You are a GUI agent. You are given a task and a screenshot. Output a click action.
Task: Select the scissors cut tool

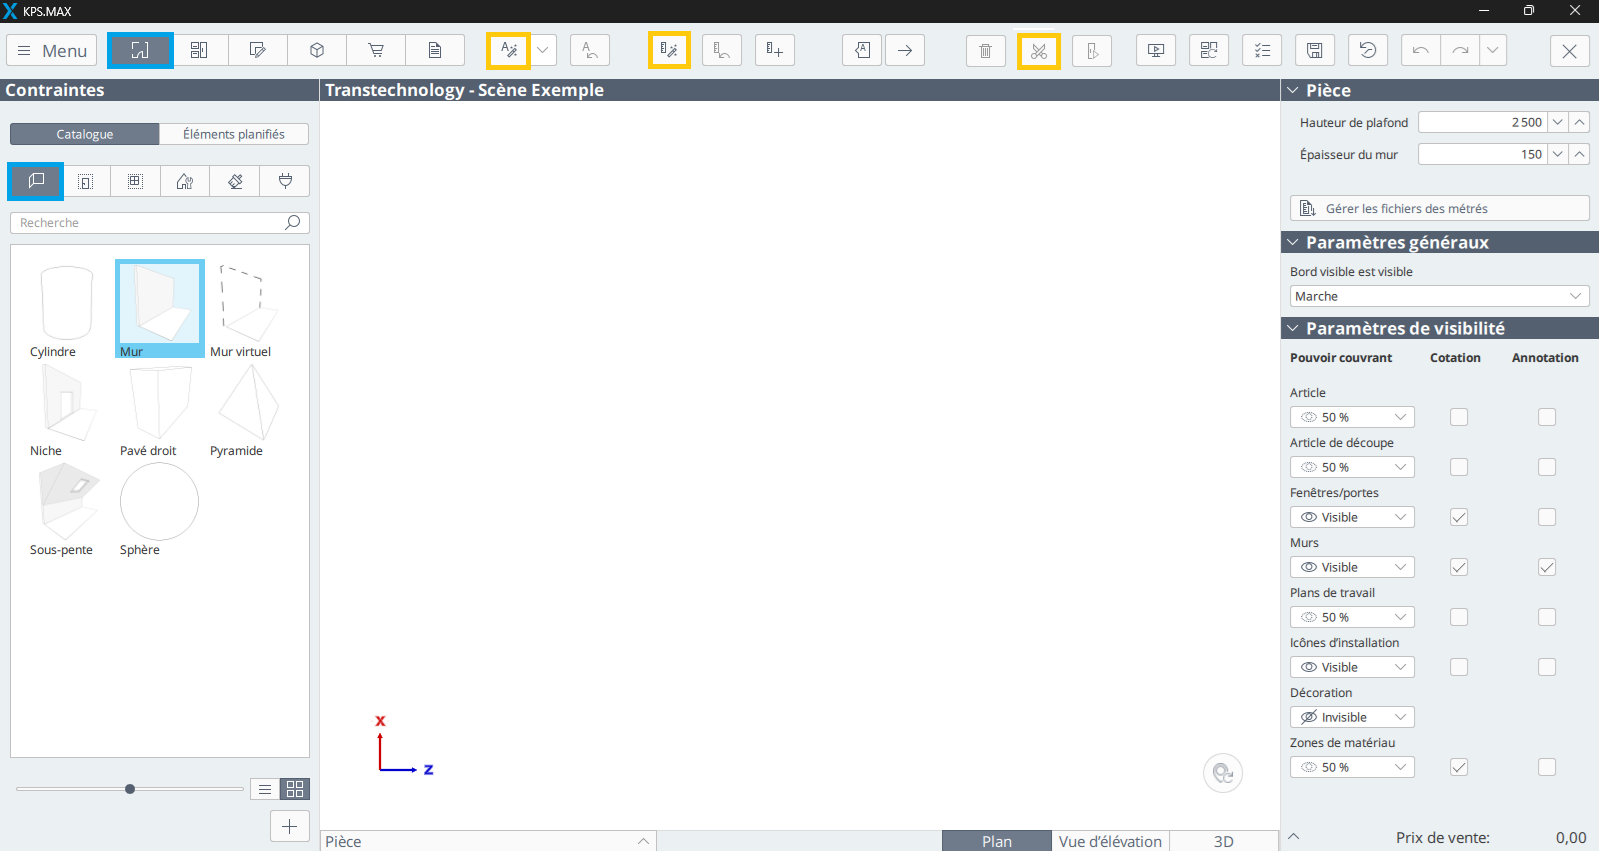[x=1039, y=50]
